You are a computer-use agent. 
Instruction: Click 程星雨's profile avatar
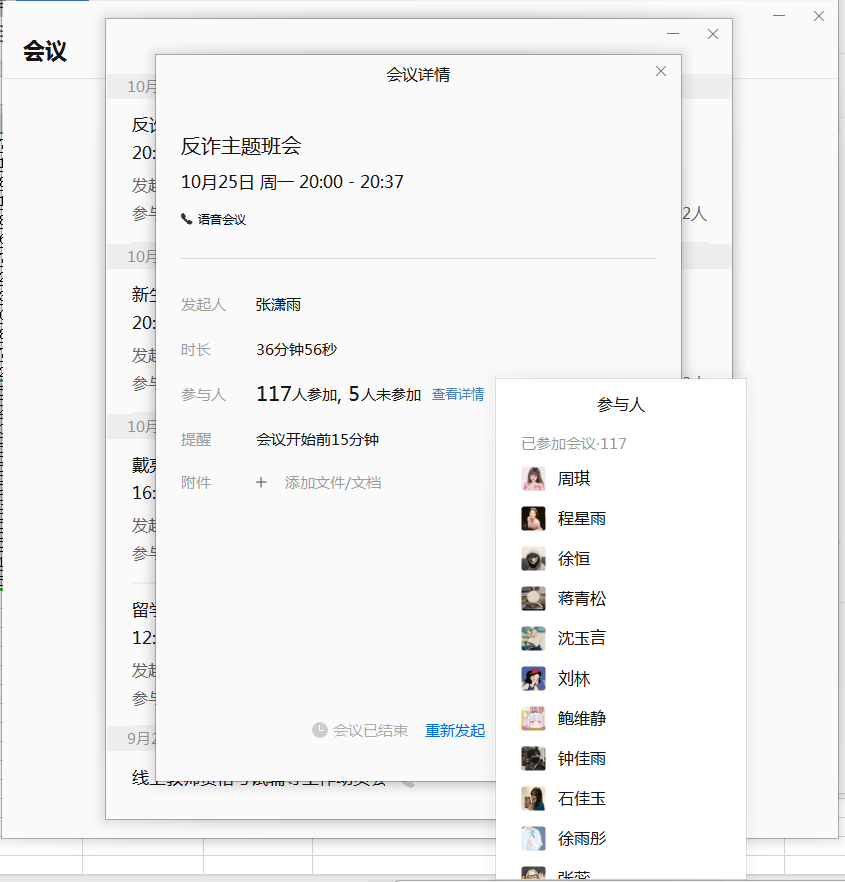tap(533, 519)
